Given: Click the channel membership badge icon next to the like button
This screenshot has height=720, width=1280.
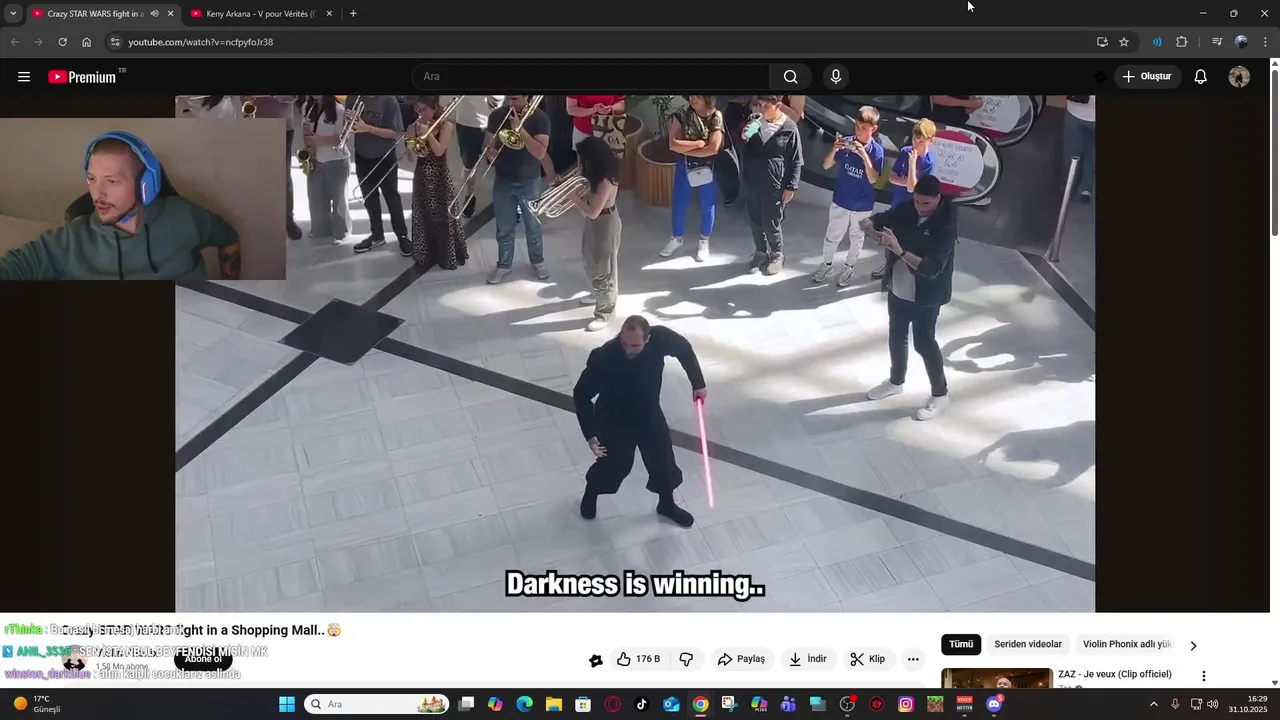Looking at the screenshot, I should (596, 660).
